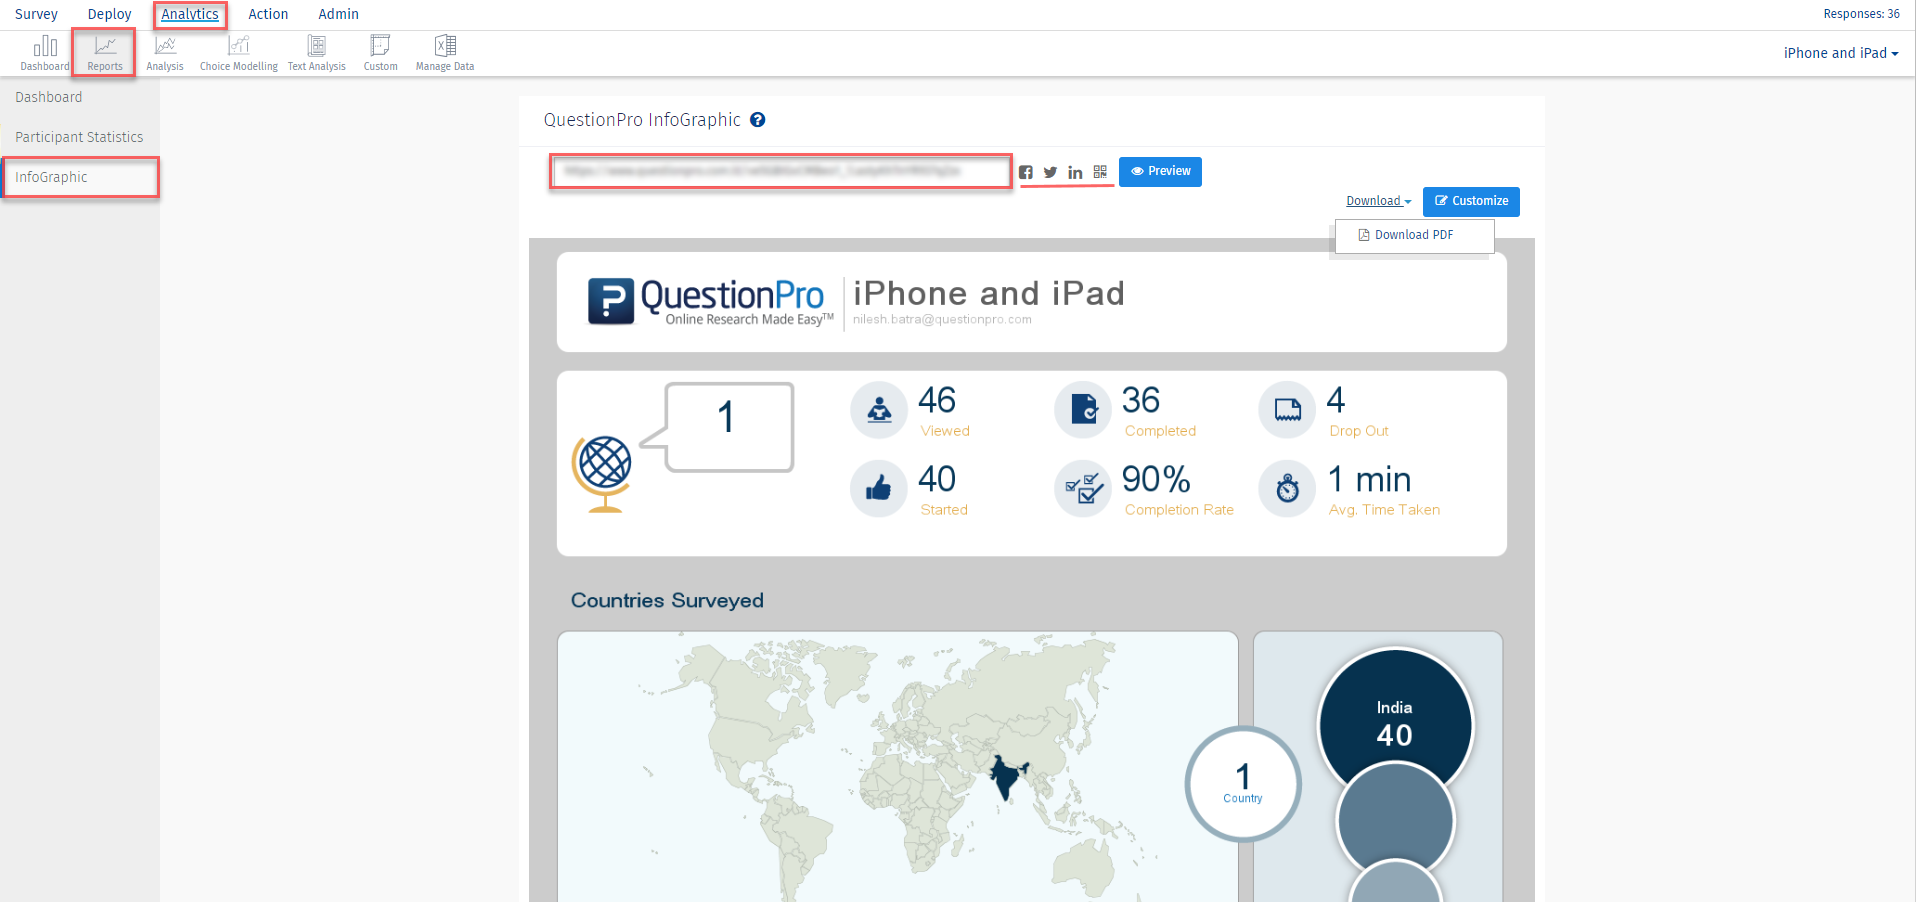
Task: Click the Countries Surveyed heading
Action: point(667,600)
